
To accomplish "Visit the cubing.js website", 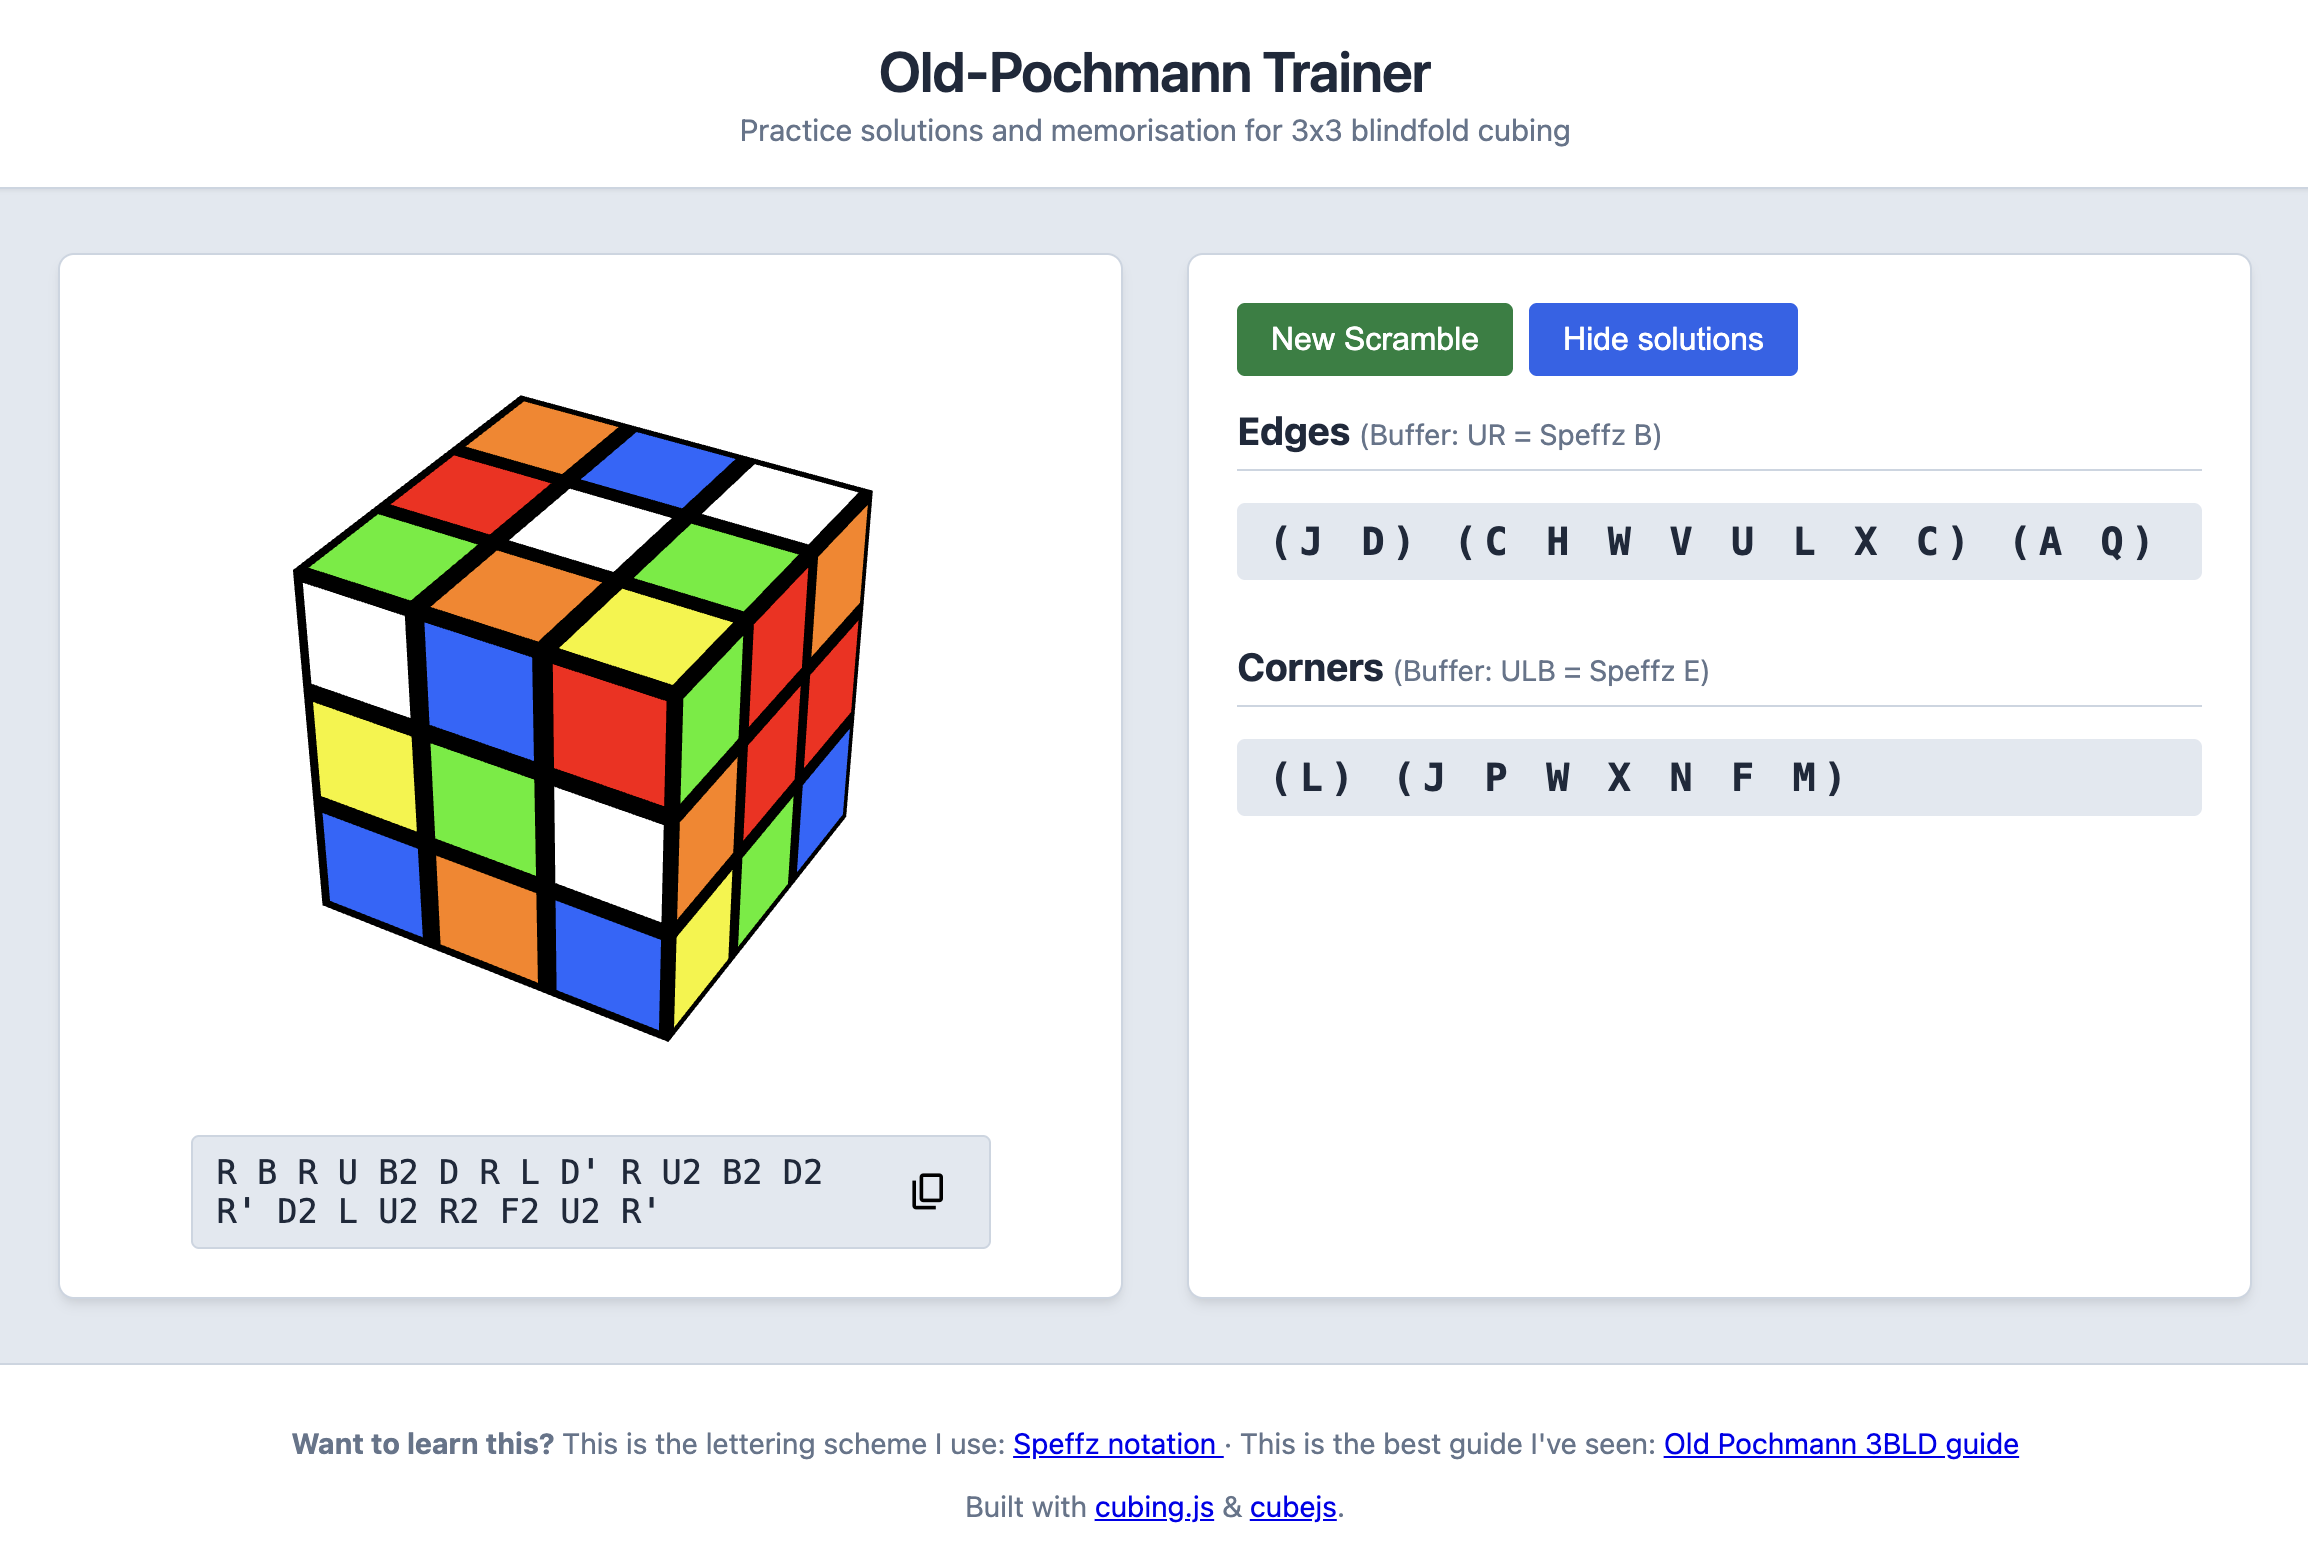I will 1155,1506.
